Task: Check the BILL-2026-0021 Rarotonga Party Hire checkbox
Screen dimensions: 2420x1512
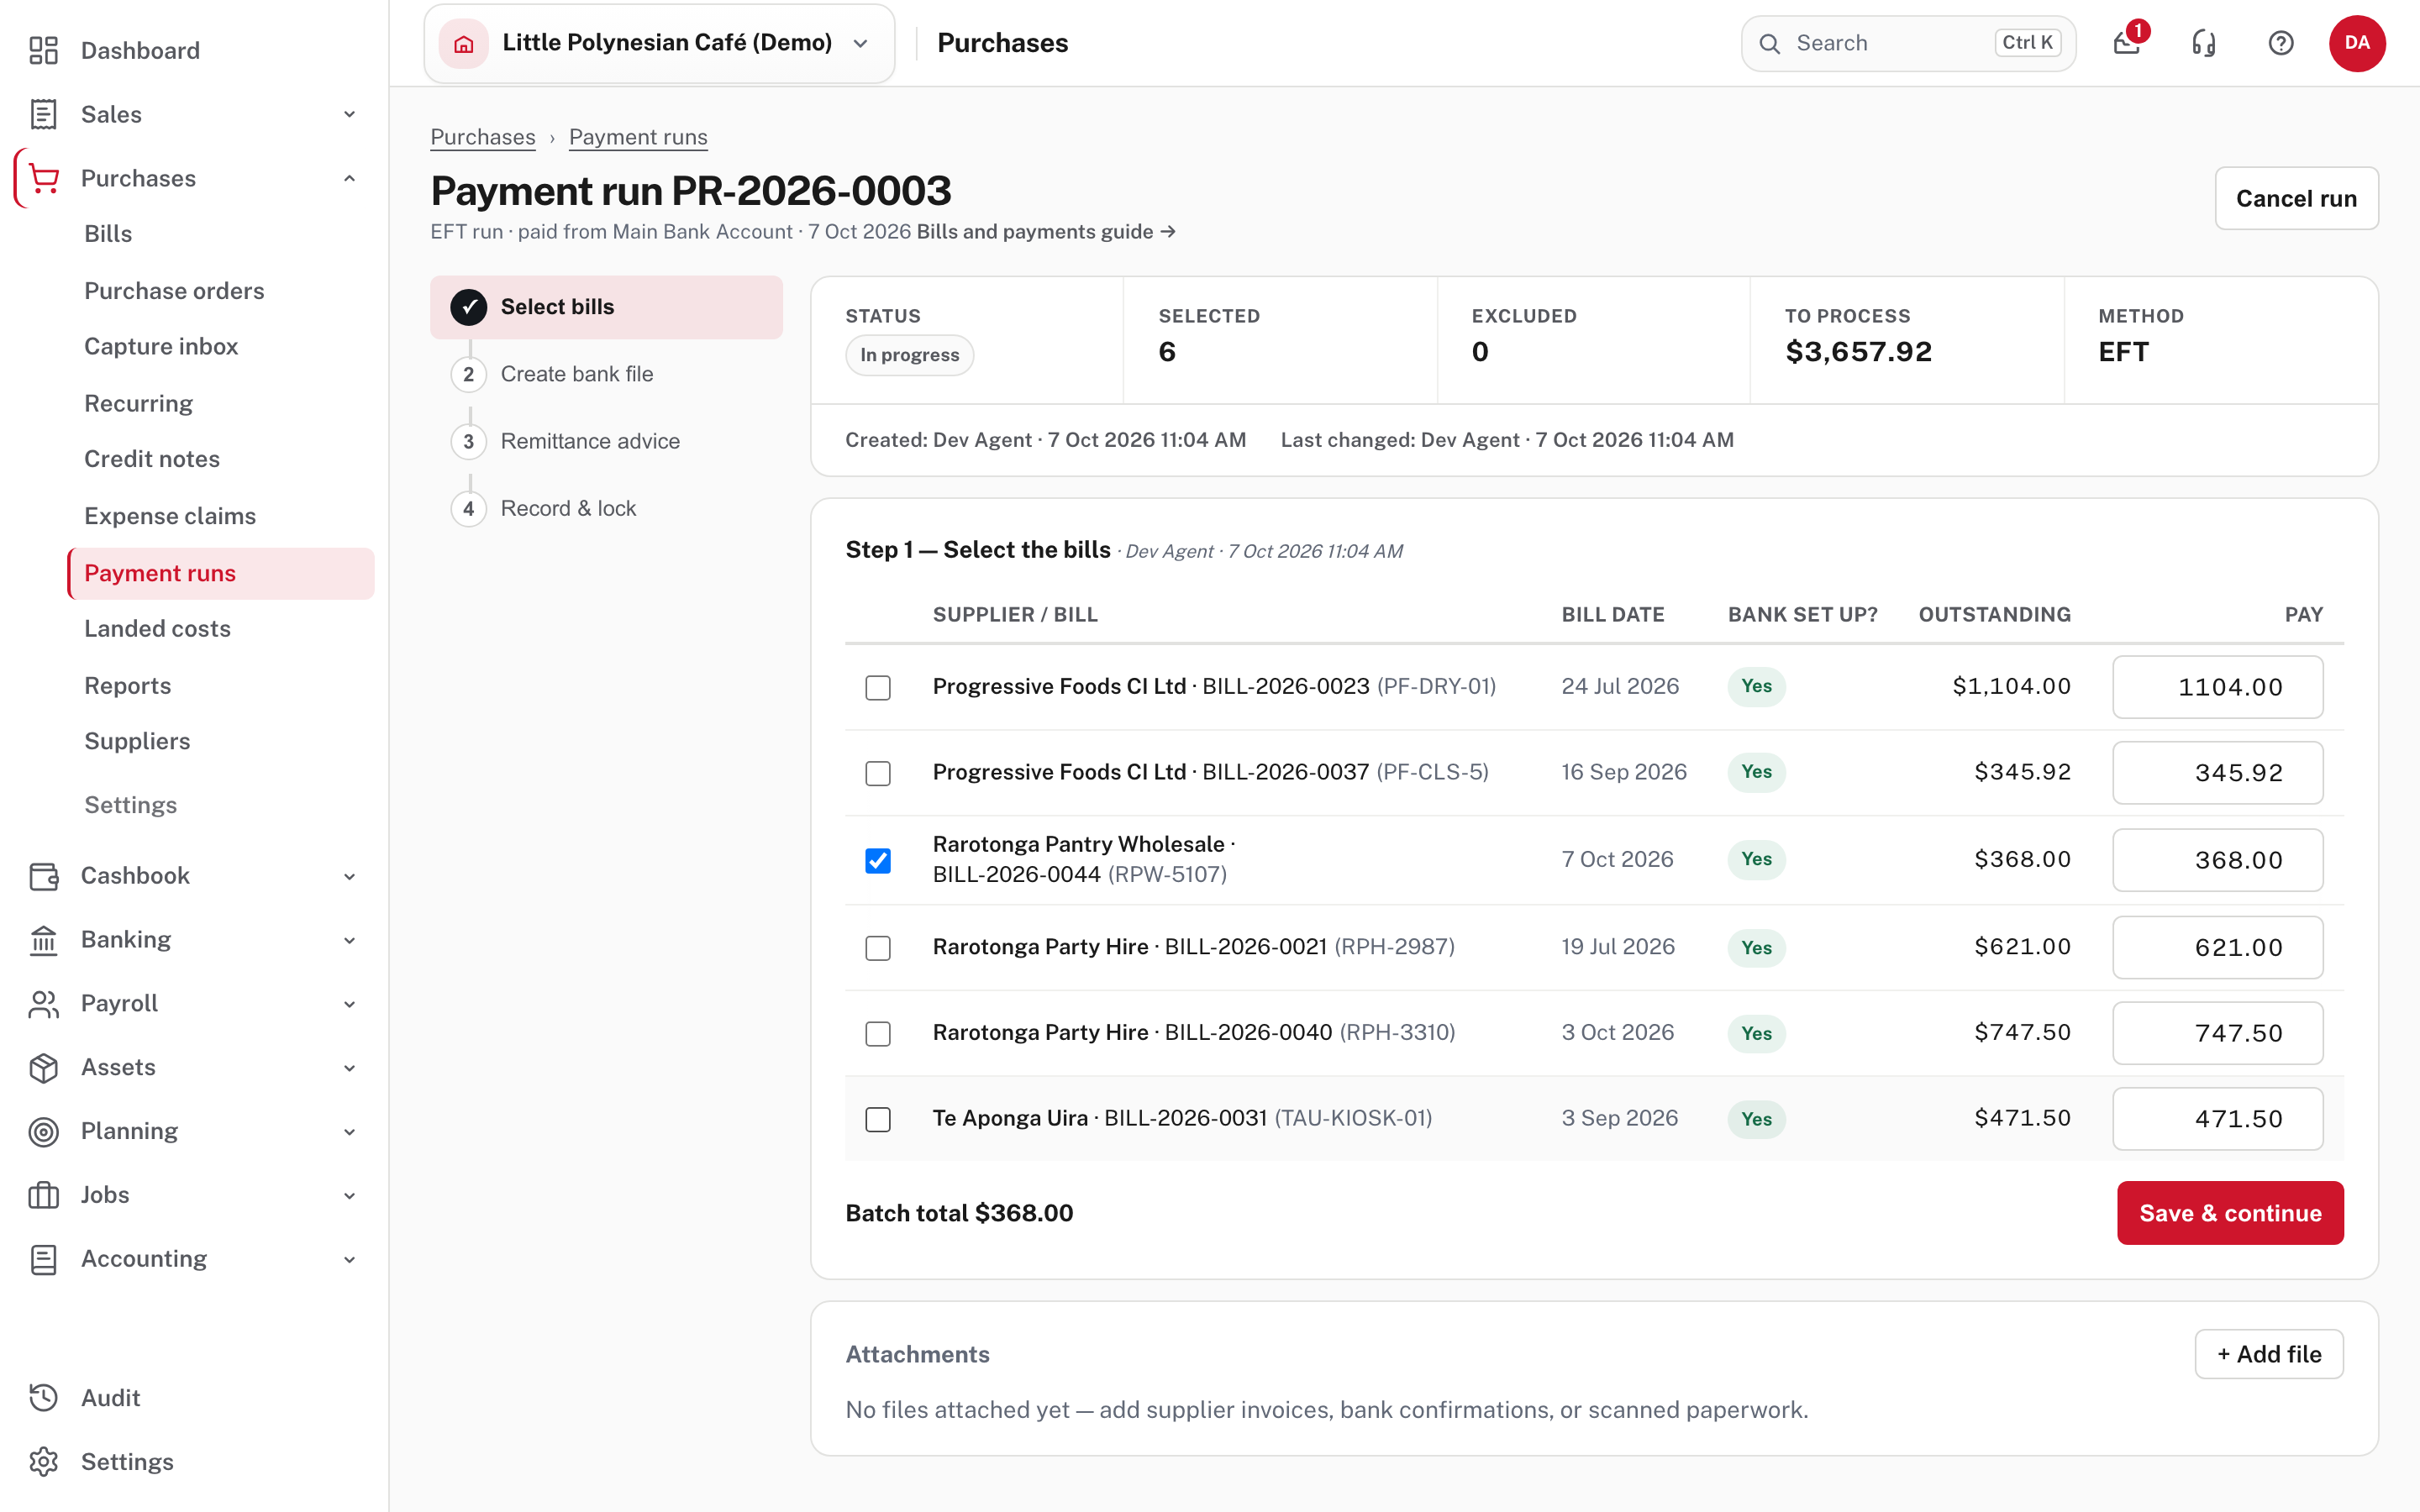Action: point(878,948)
